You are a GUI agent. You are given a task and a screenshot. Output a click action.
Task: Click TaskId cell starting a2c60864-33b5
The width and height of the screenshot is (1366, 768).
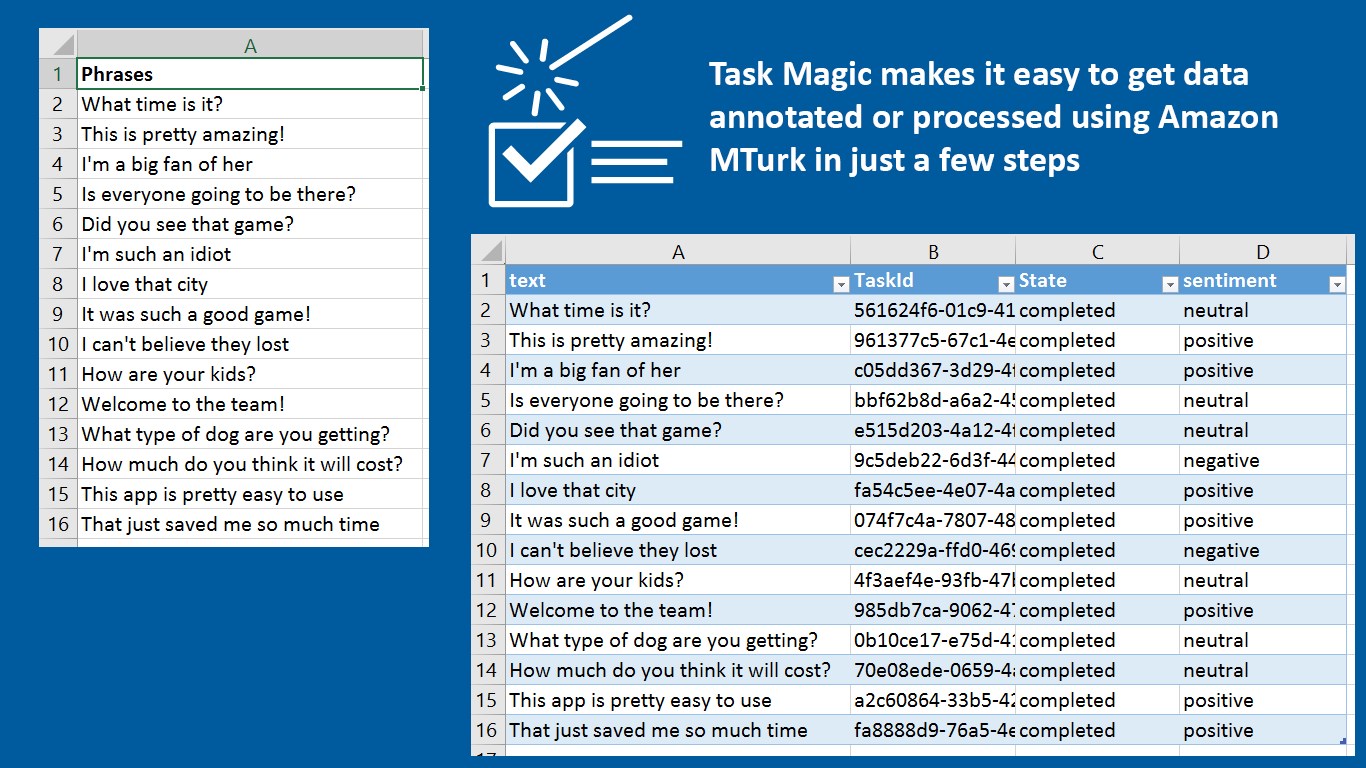point(933,700)
